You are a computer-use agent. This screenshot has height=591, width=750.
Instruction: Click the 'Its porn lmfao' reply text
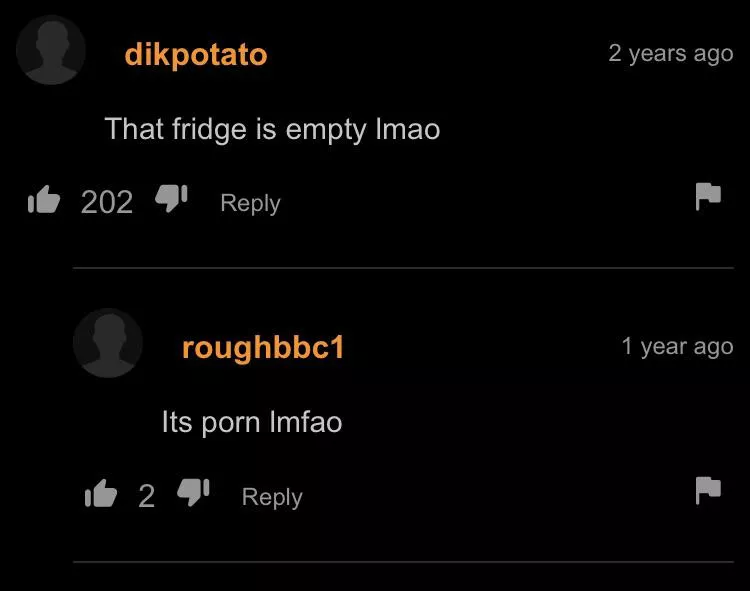coord(252,422)
